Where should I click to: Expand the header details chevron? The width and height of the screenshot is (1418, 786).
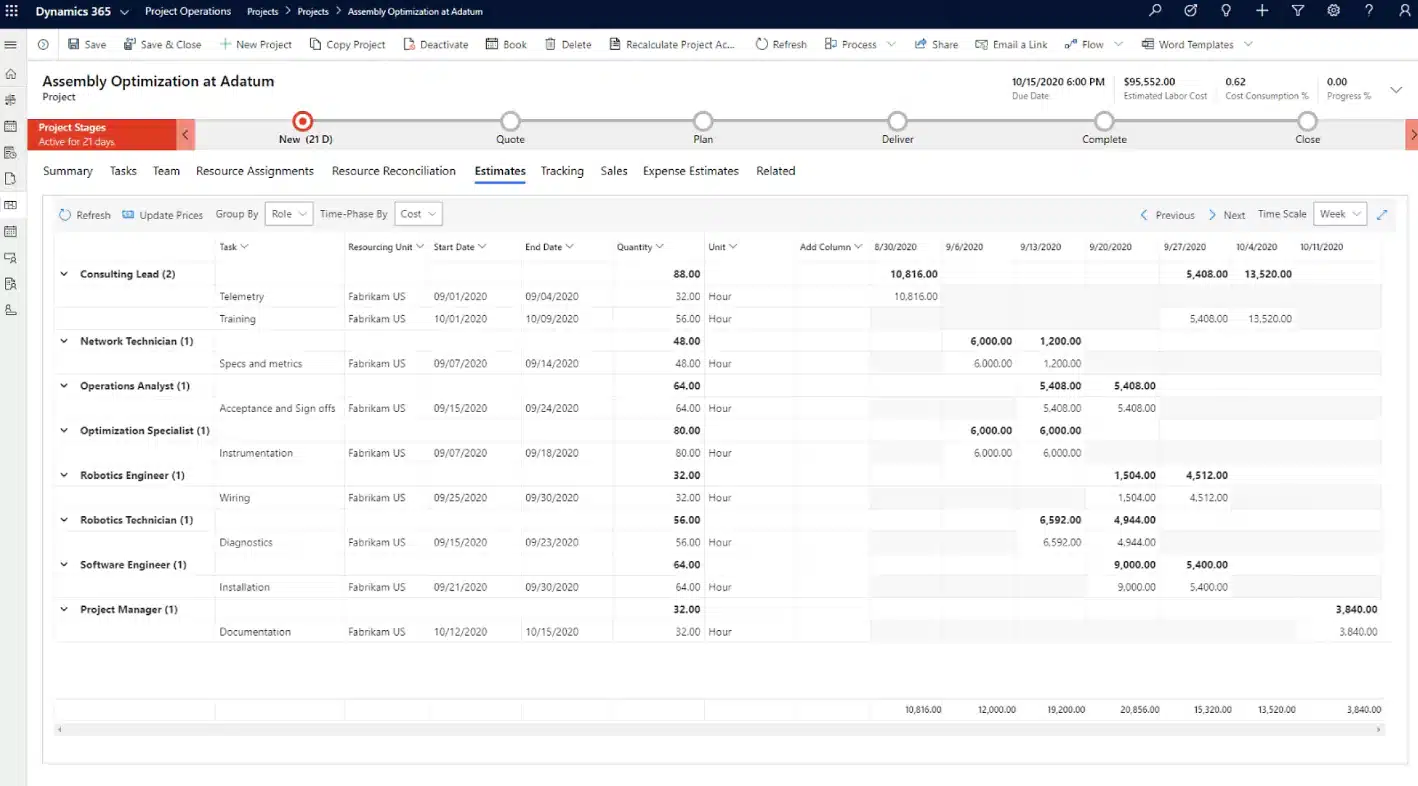point(1396,90)
